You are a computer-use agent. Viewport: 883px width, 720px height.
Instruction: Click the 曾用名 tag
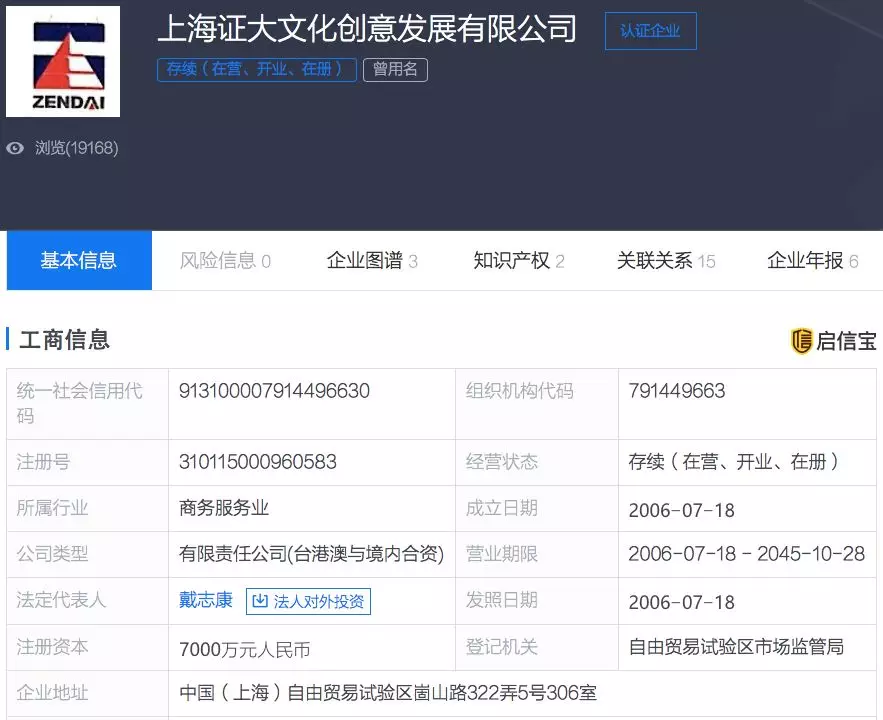[x=395, y=70]
